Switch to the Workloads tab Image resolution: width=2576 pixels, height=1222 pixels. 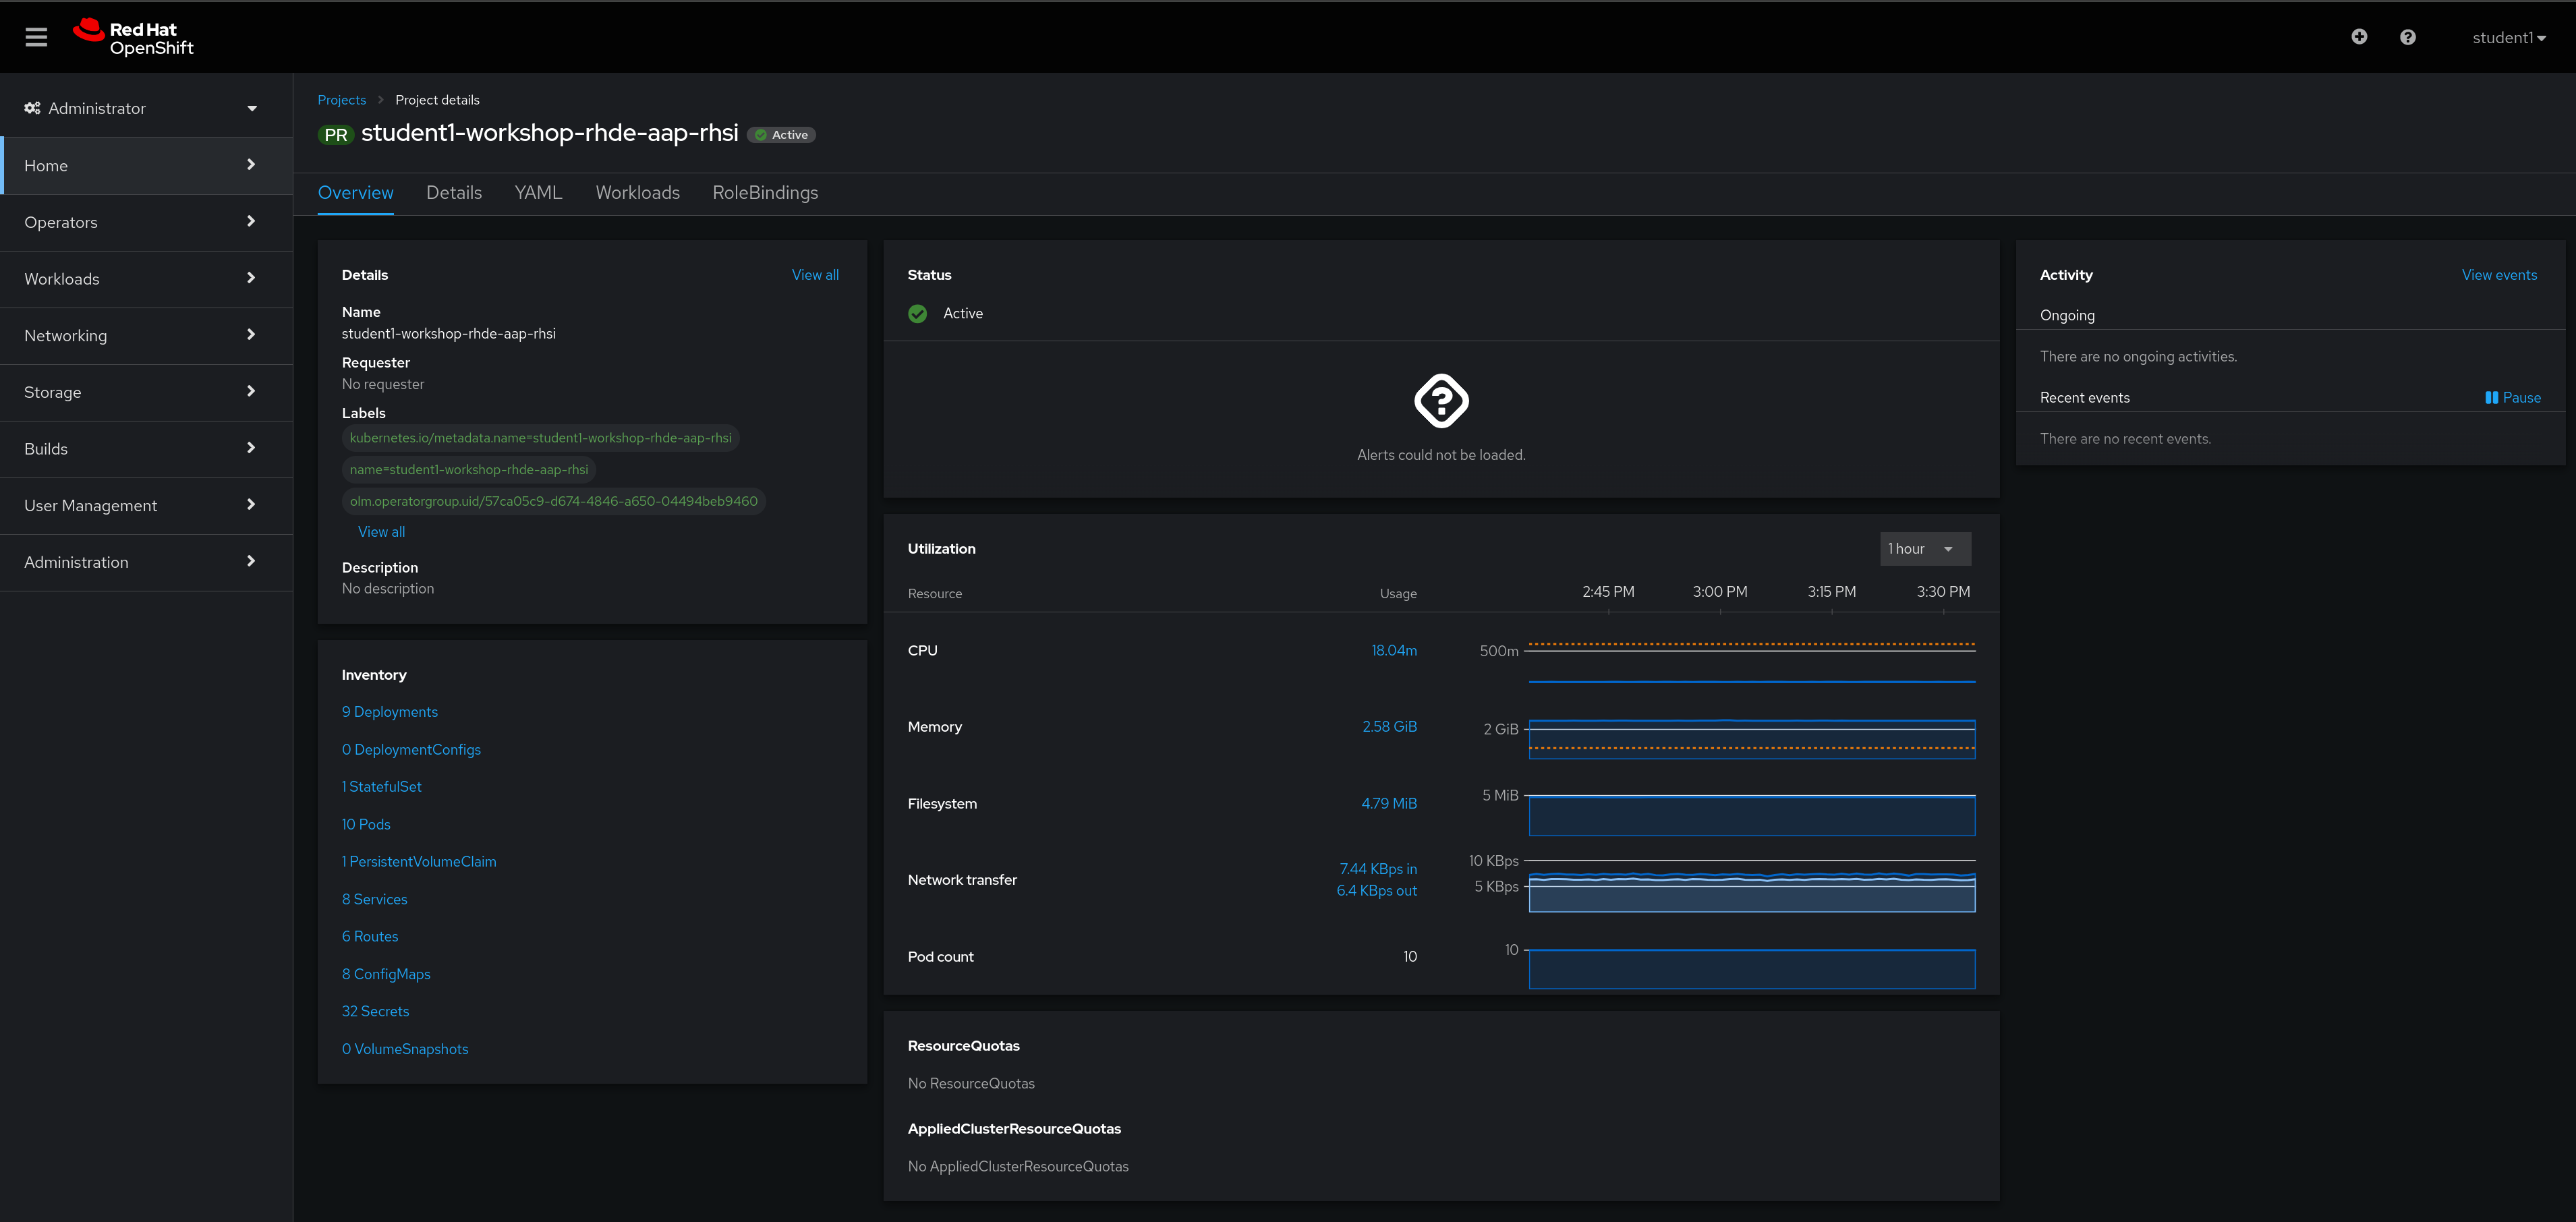[637, 193]
